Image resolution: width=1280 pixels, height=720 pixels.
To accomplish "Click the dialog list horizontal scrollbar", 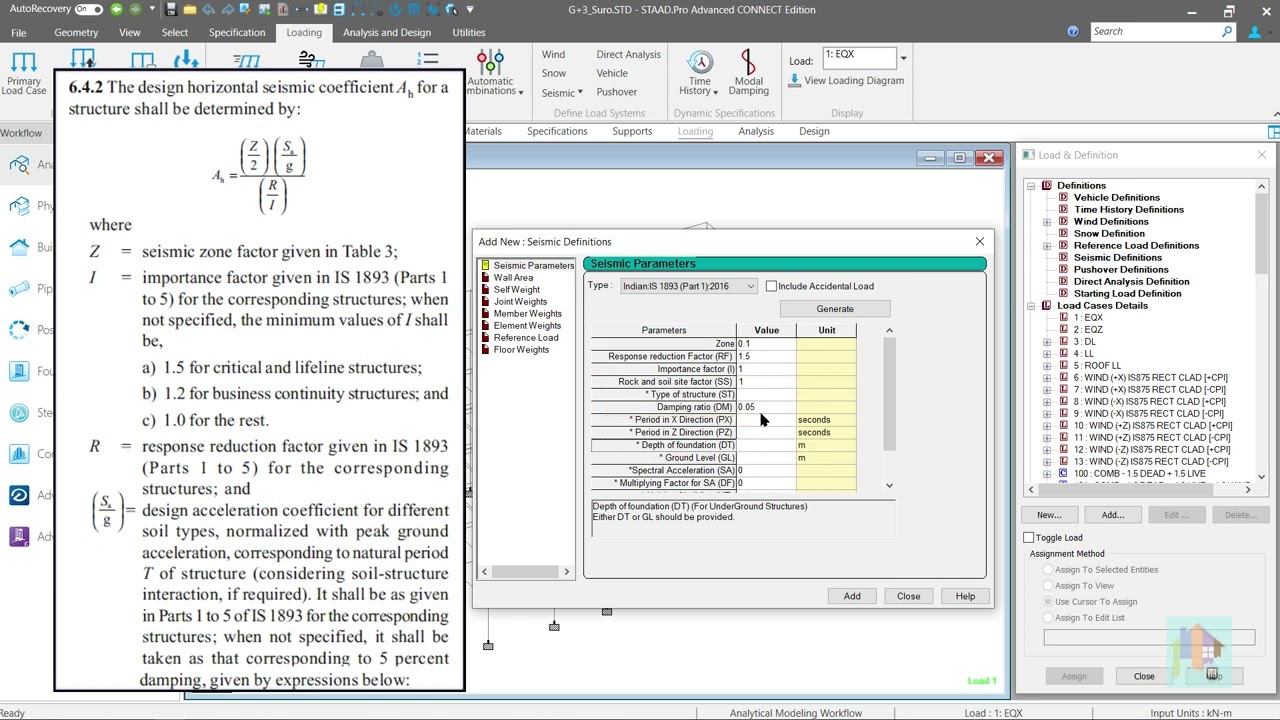I will [x=526, y=571].
